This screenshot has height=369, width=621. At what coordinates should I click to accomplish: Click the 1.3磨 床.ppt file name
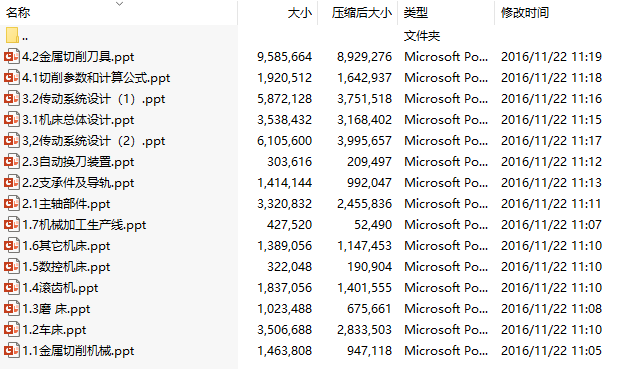56,308
